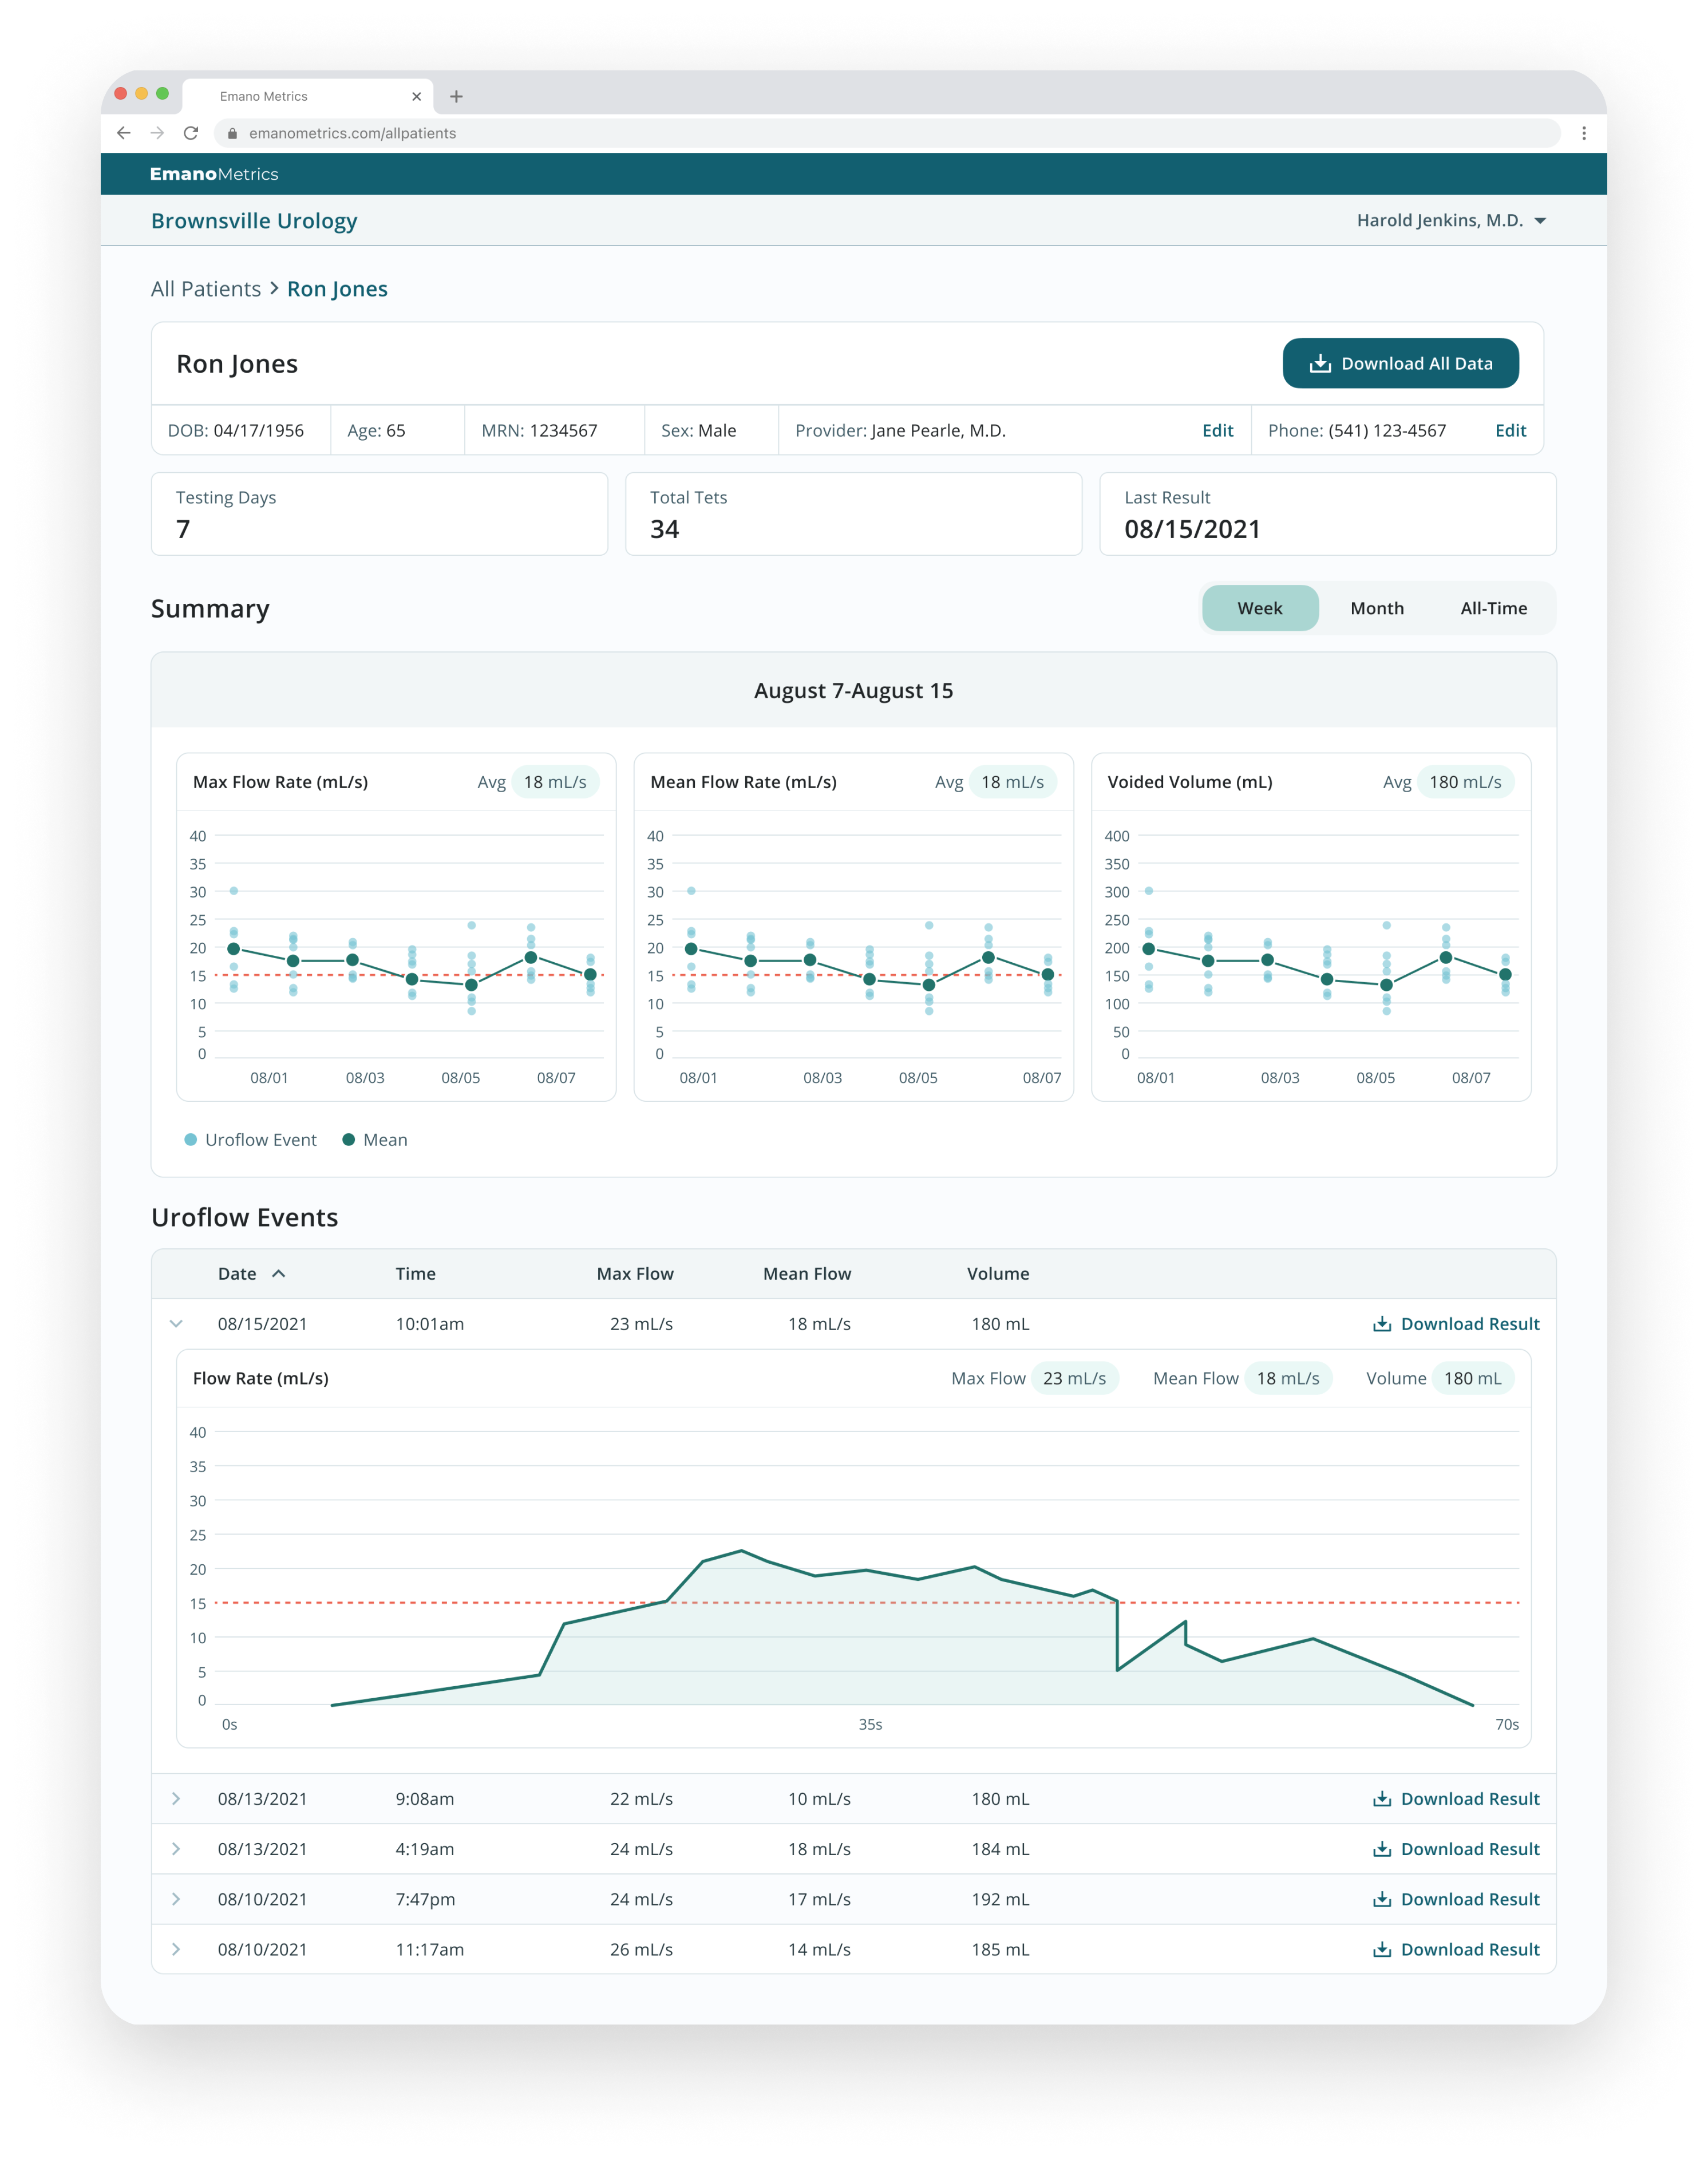Download Result for the 11:17am event
This screenshot has height=2159, width=1708.
pyautogui.click(x=1456, y=1949)
